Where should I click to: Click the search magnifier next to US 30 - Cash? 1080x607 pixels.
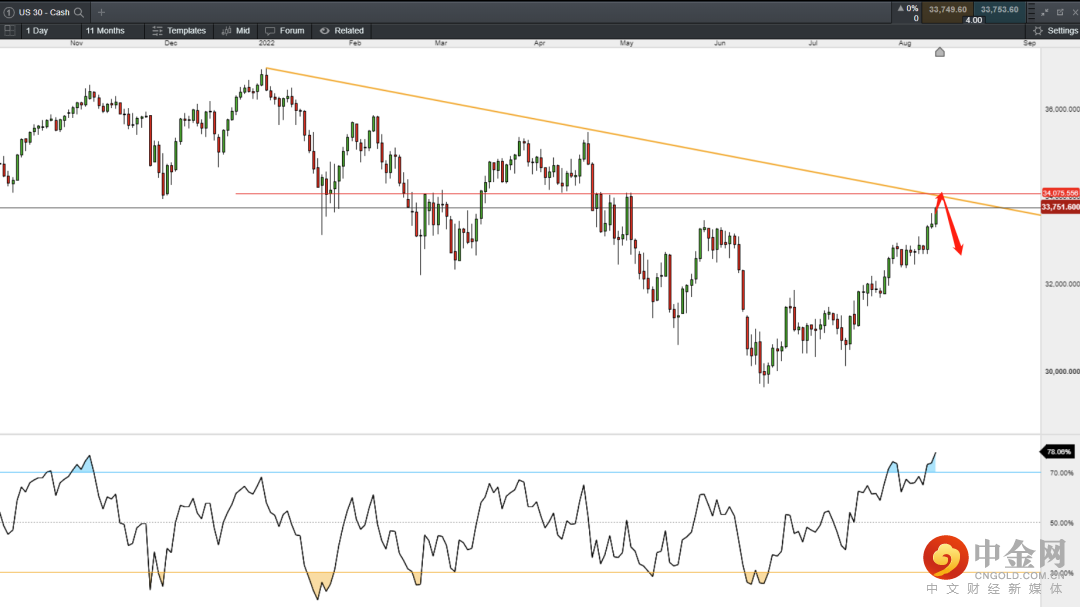click(x=78, y=13)
